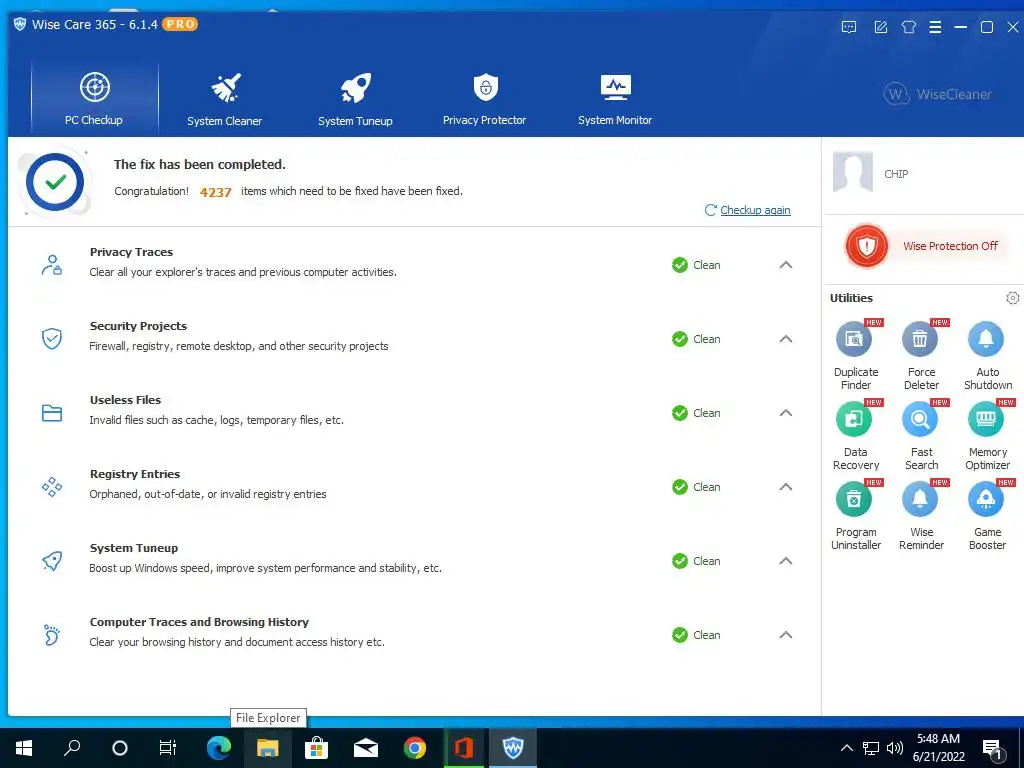Collapse the Privacy Traces section chevron

pyautogui.click(x=786, y=265)
